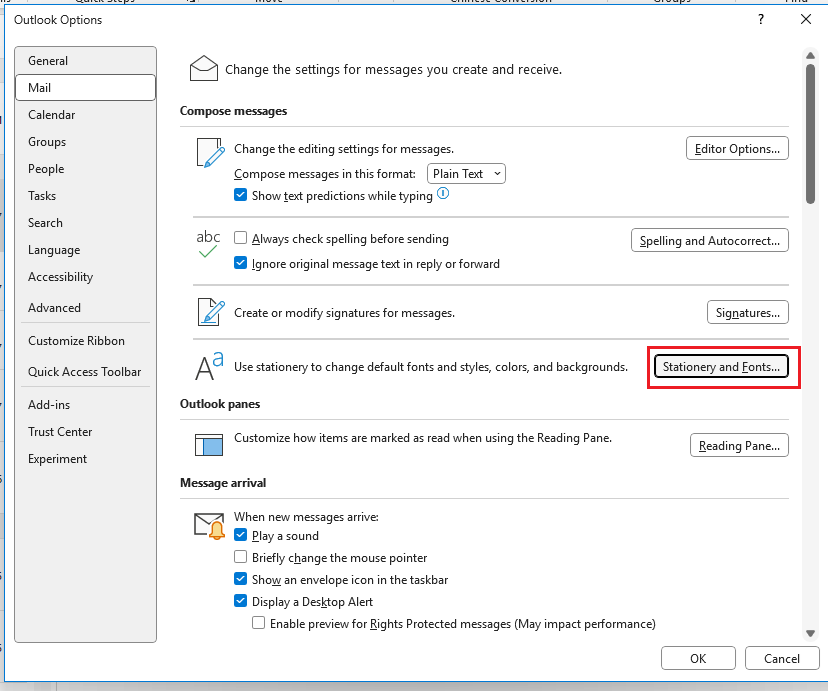Open the People options category

[86, 168]
